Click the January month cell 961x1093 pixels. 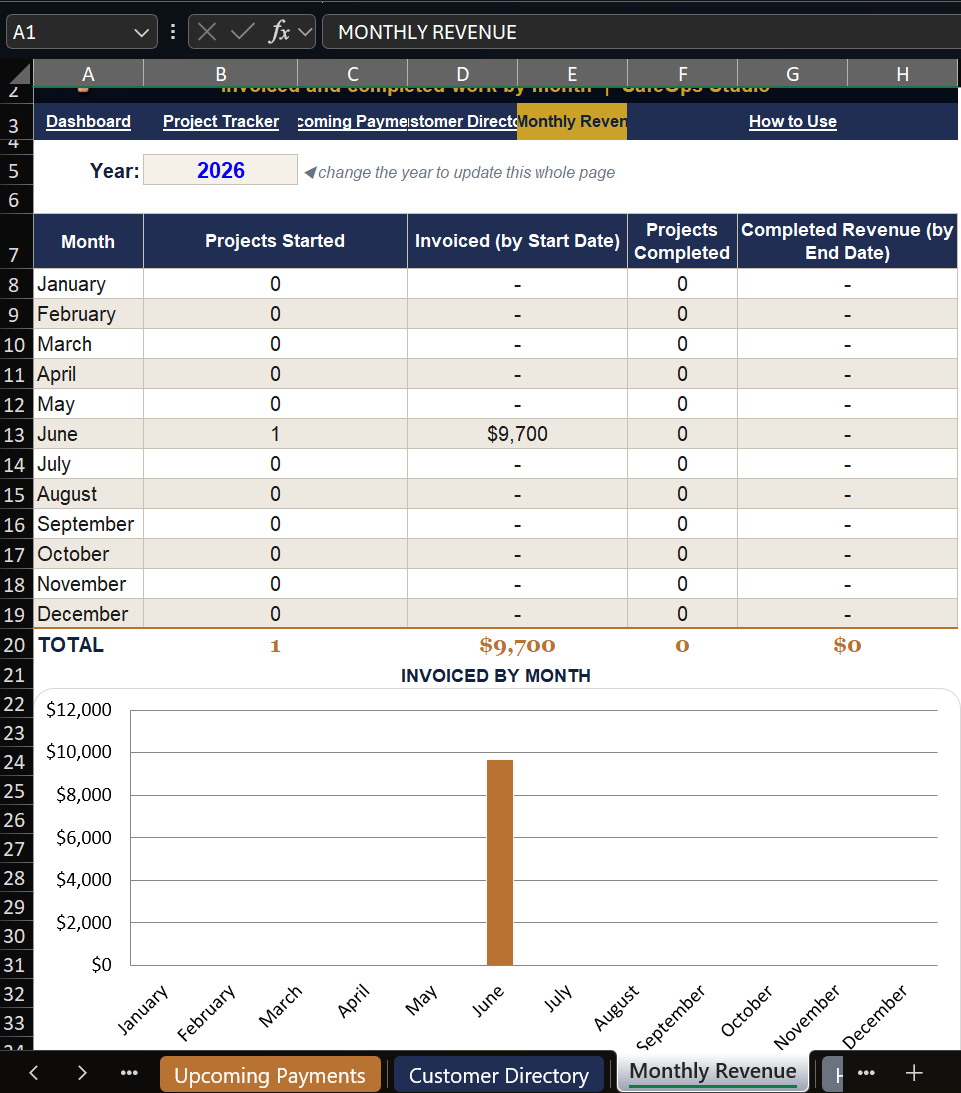[89, 284]
